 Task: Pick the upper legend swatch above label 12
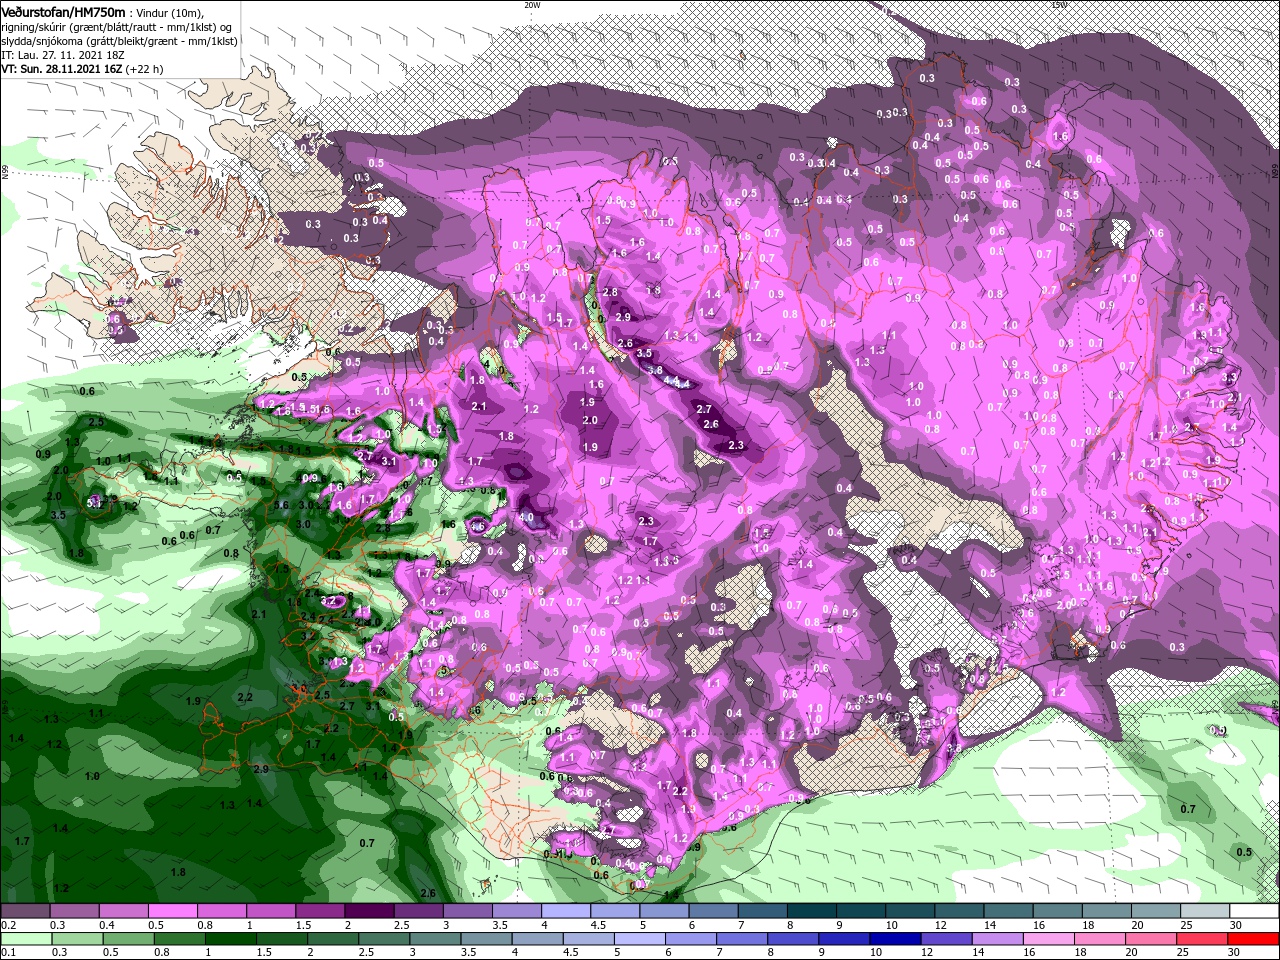pyautogui.click(x=958, y=912)
